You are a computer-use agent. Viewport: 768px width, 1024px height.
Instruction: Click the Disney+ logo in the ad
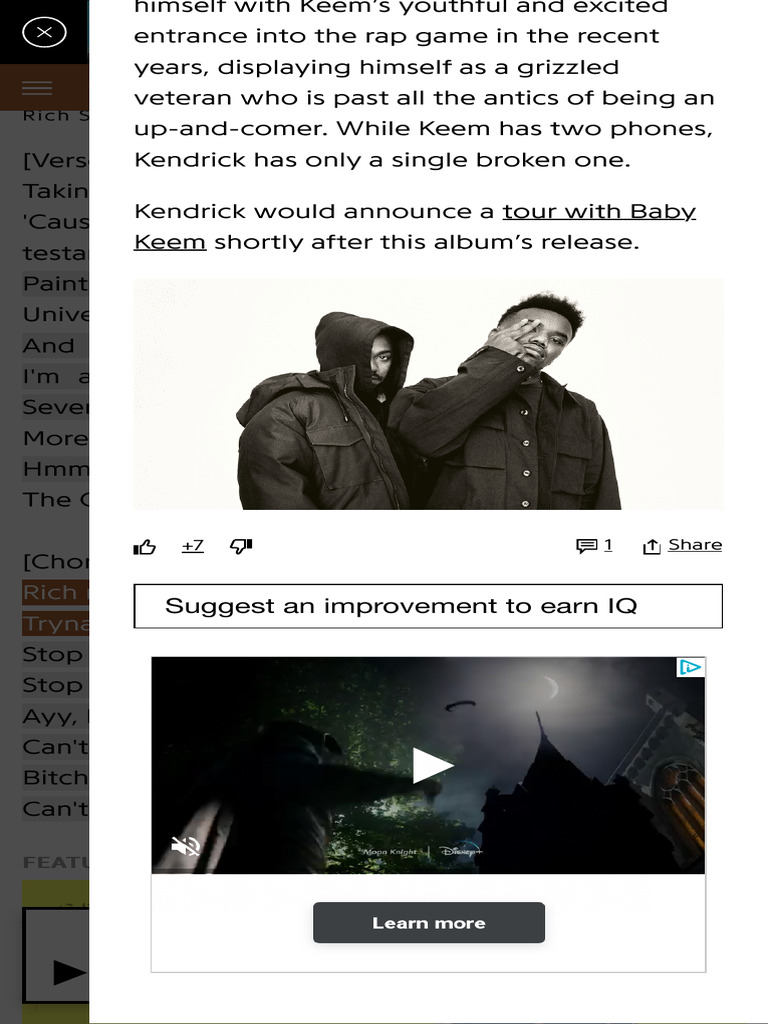pos(461,851)
